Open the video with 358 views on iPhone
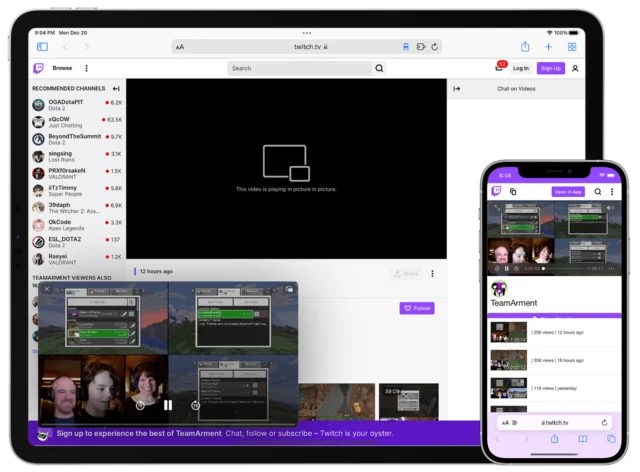640x472 pixels. pos(555,360)
